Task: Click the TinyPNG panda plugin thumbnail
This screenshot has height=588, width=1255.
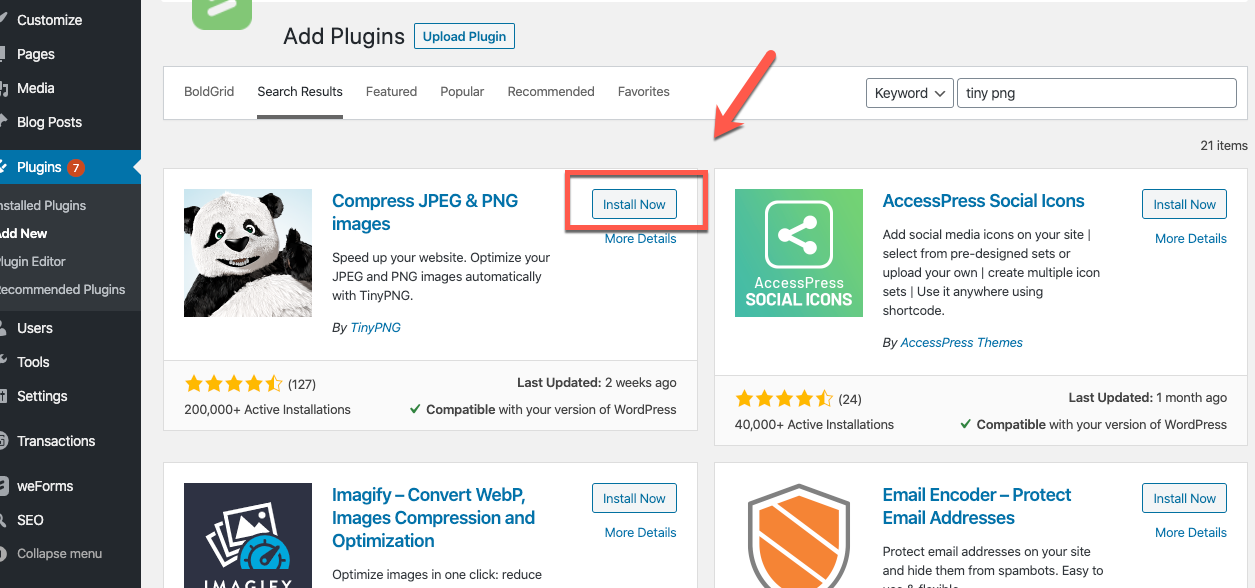Action: click(x=248, y=253)
